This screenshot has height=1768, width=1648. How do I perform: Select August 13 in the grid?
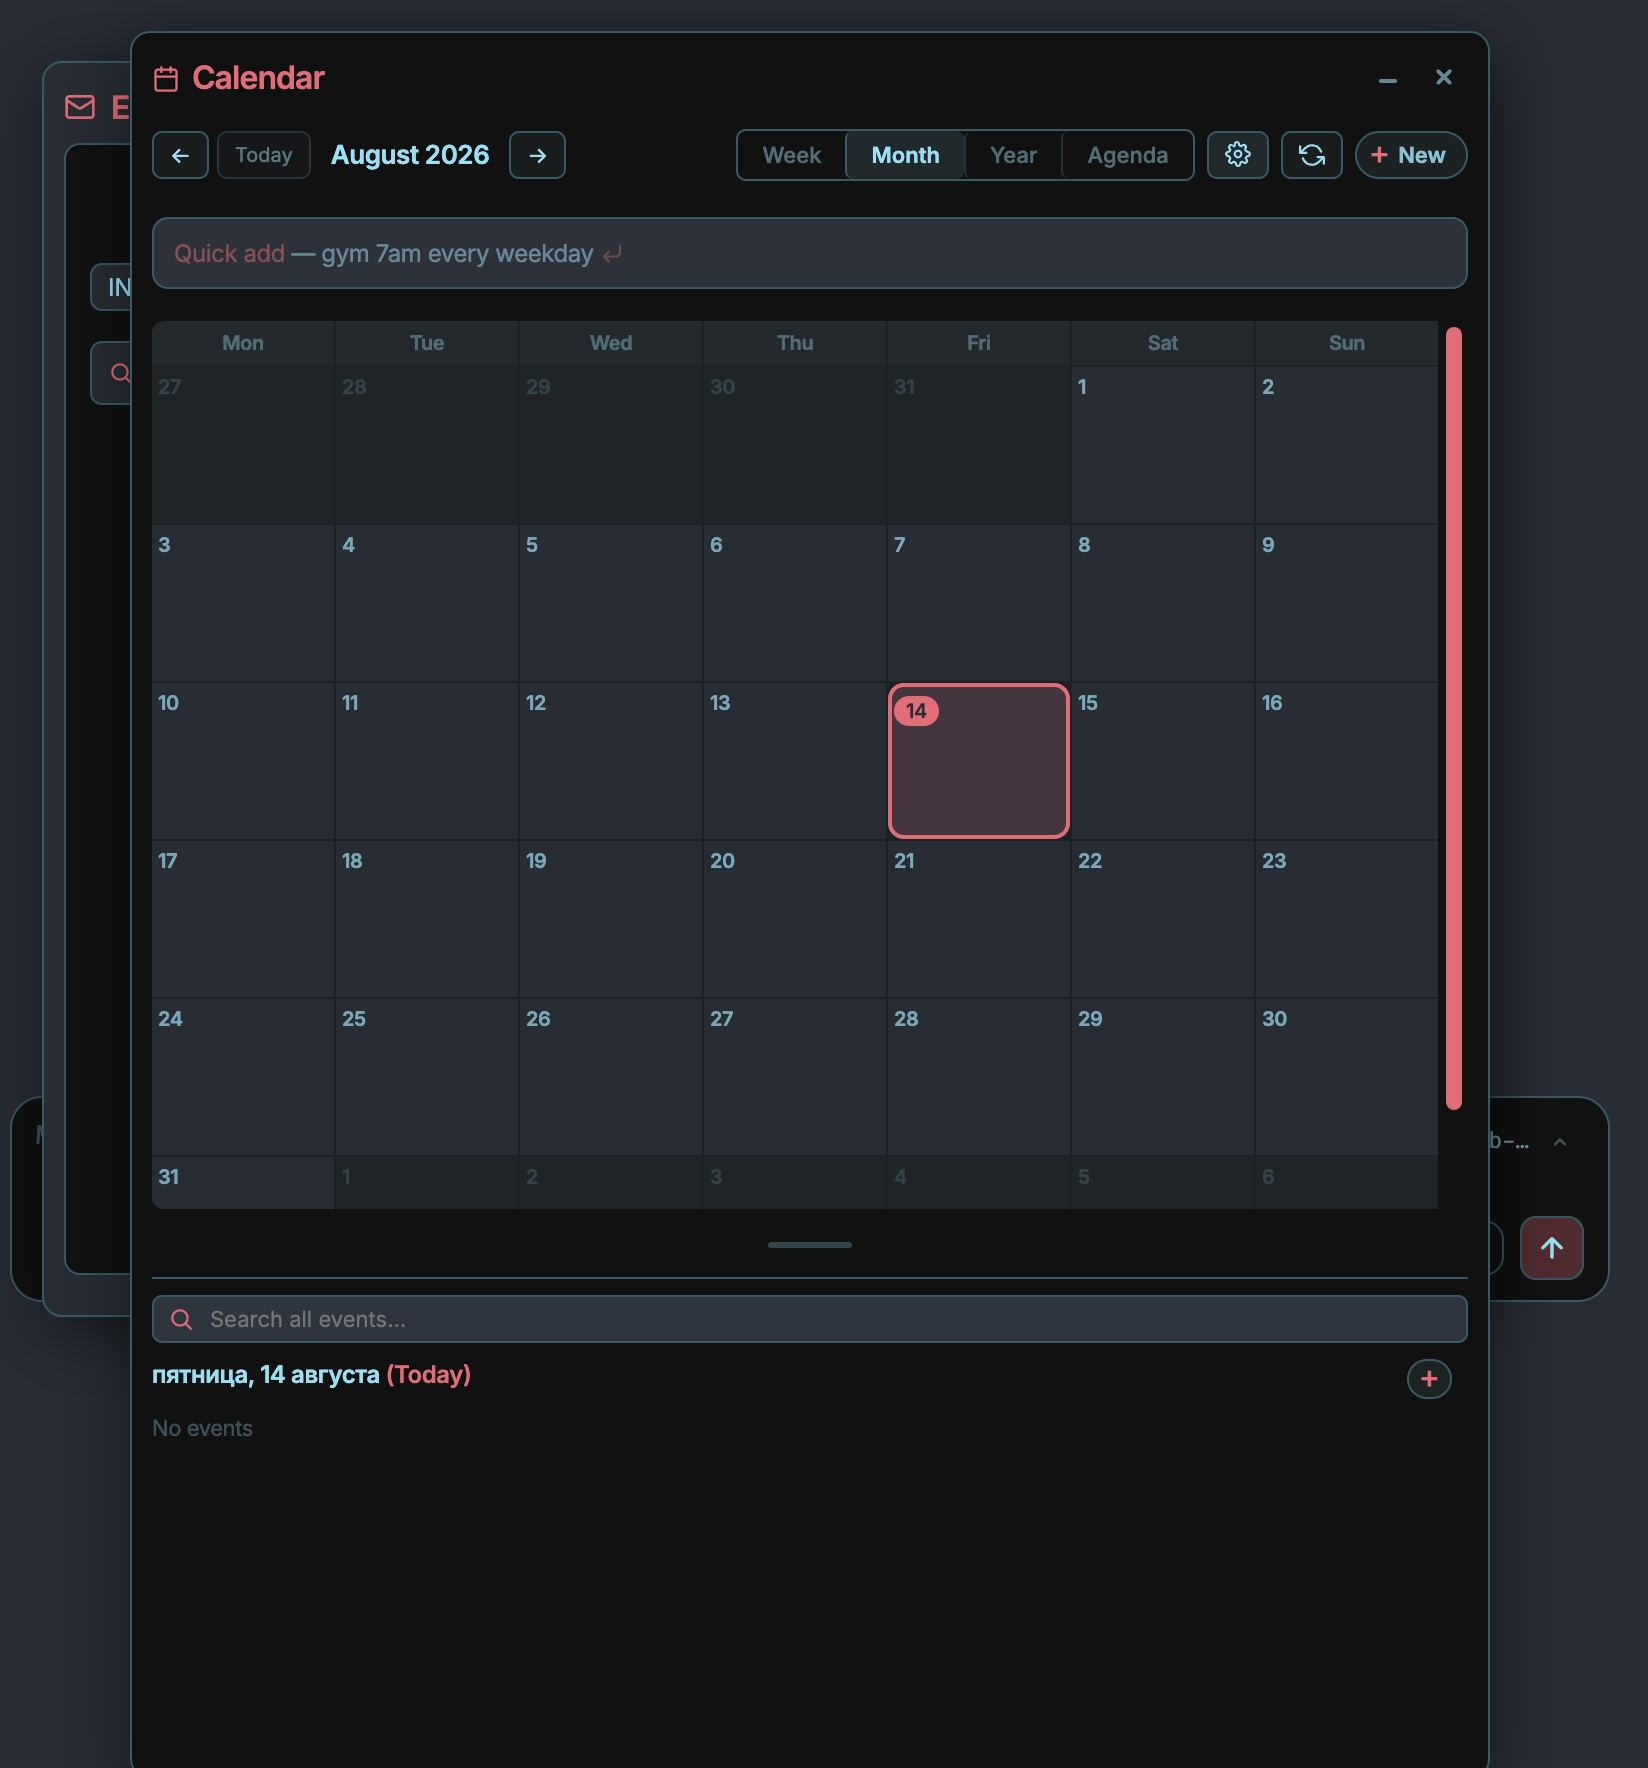click(795, 761)
